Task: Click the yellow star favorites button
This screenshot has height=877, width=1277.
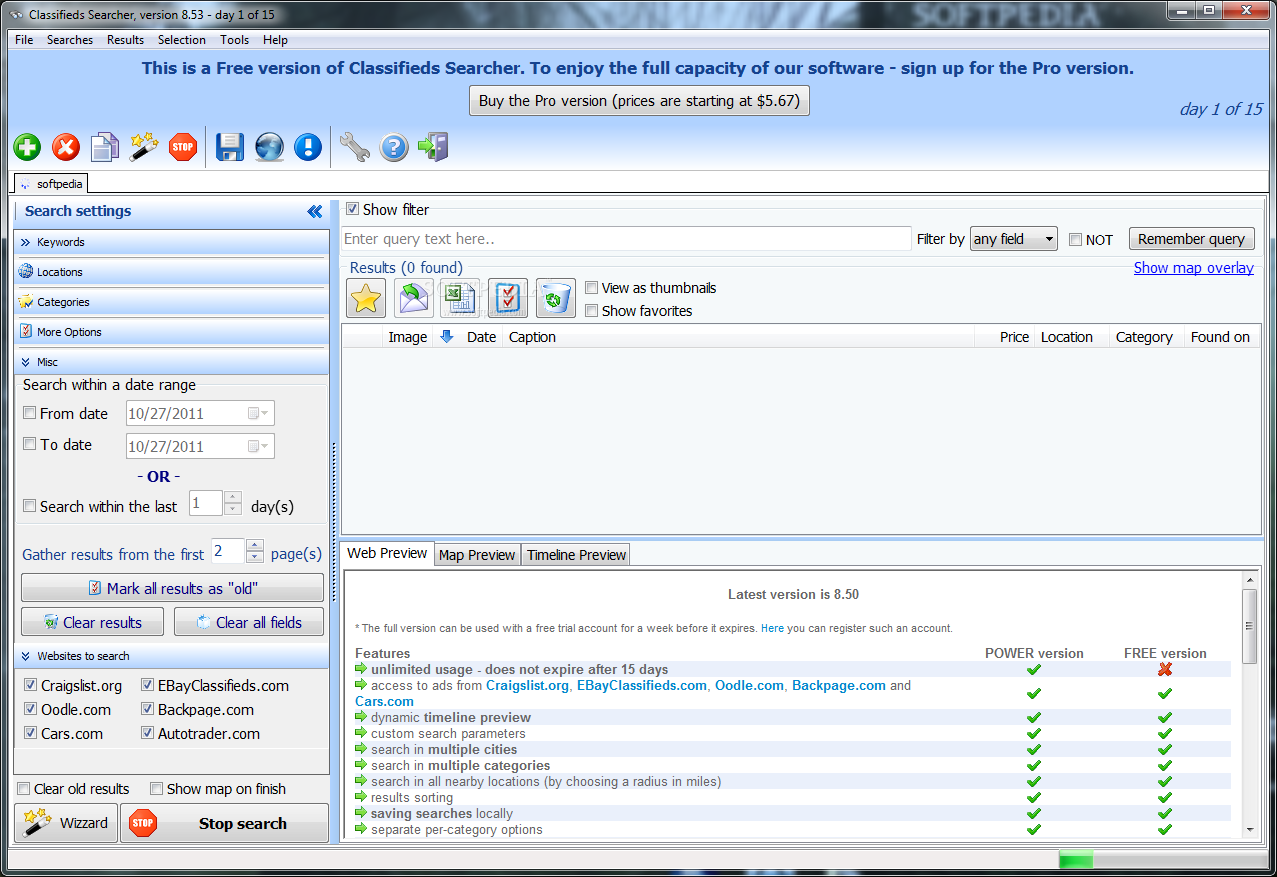Action: click(366, 298)
